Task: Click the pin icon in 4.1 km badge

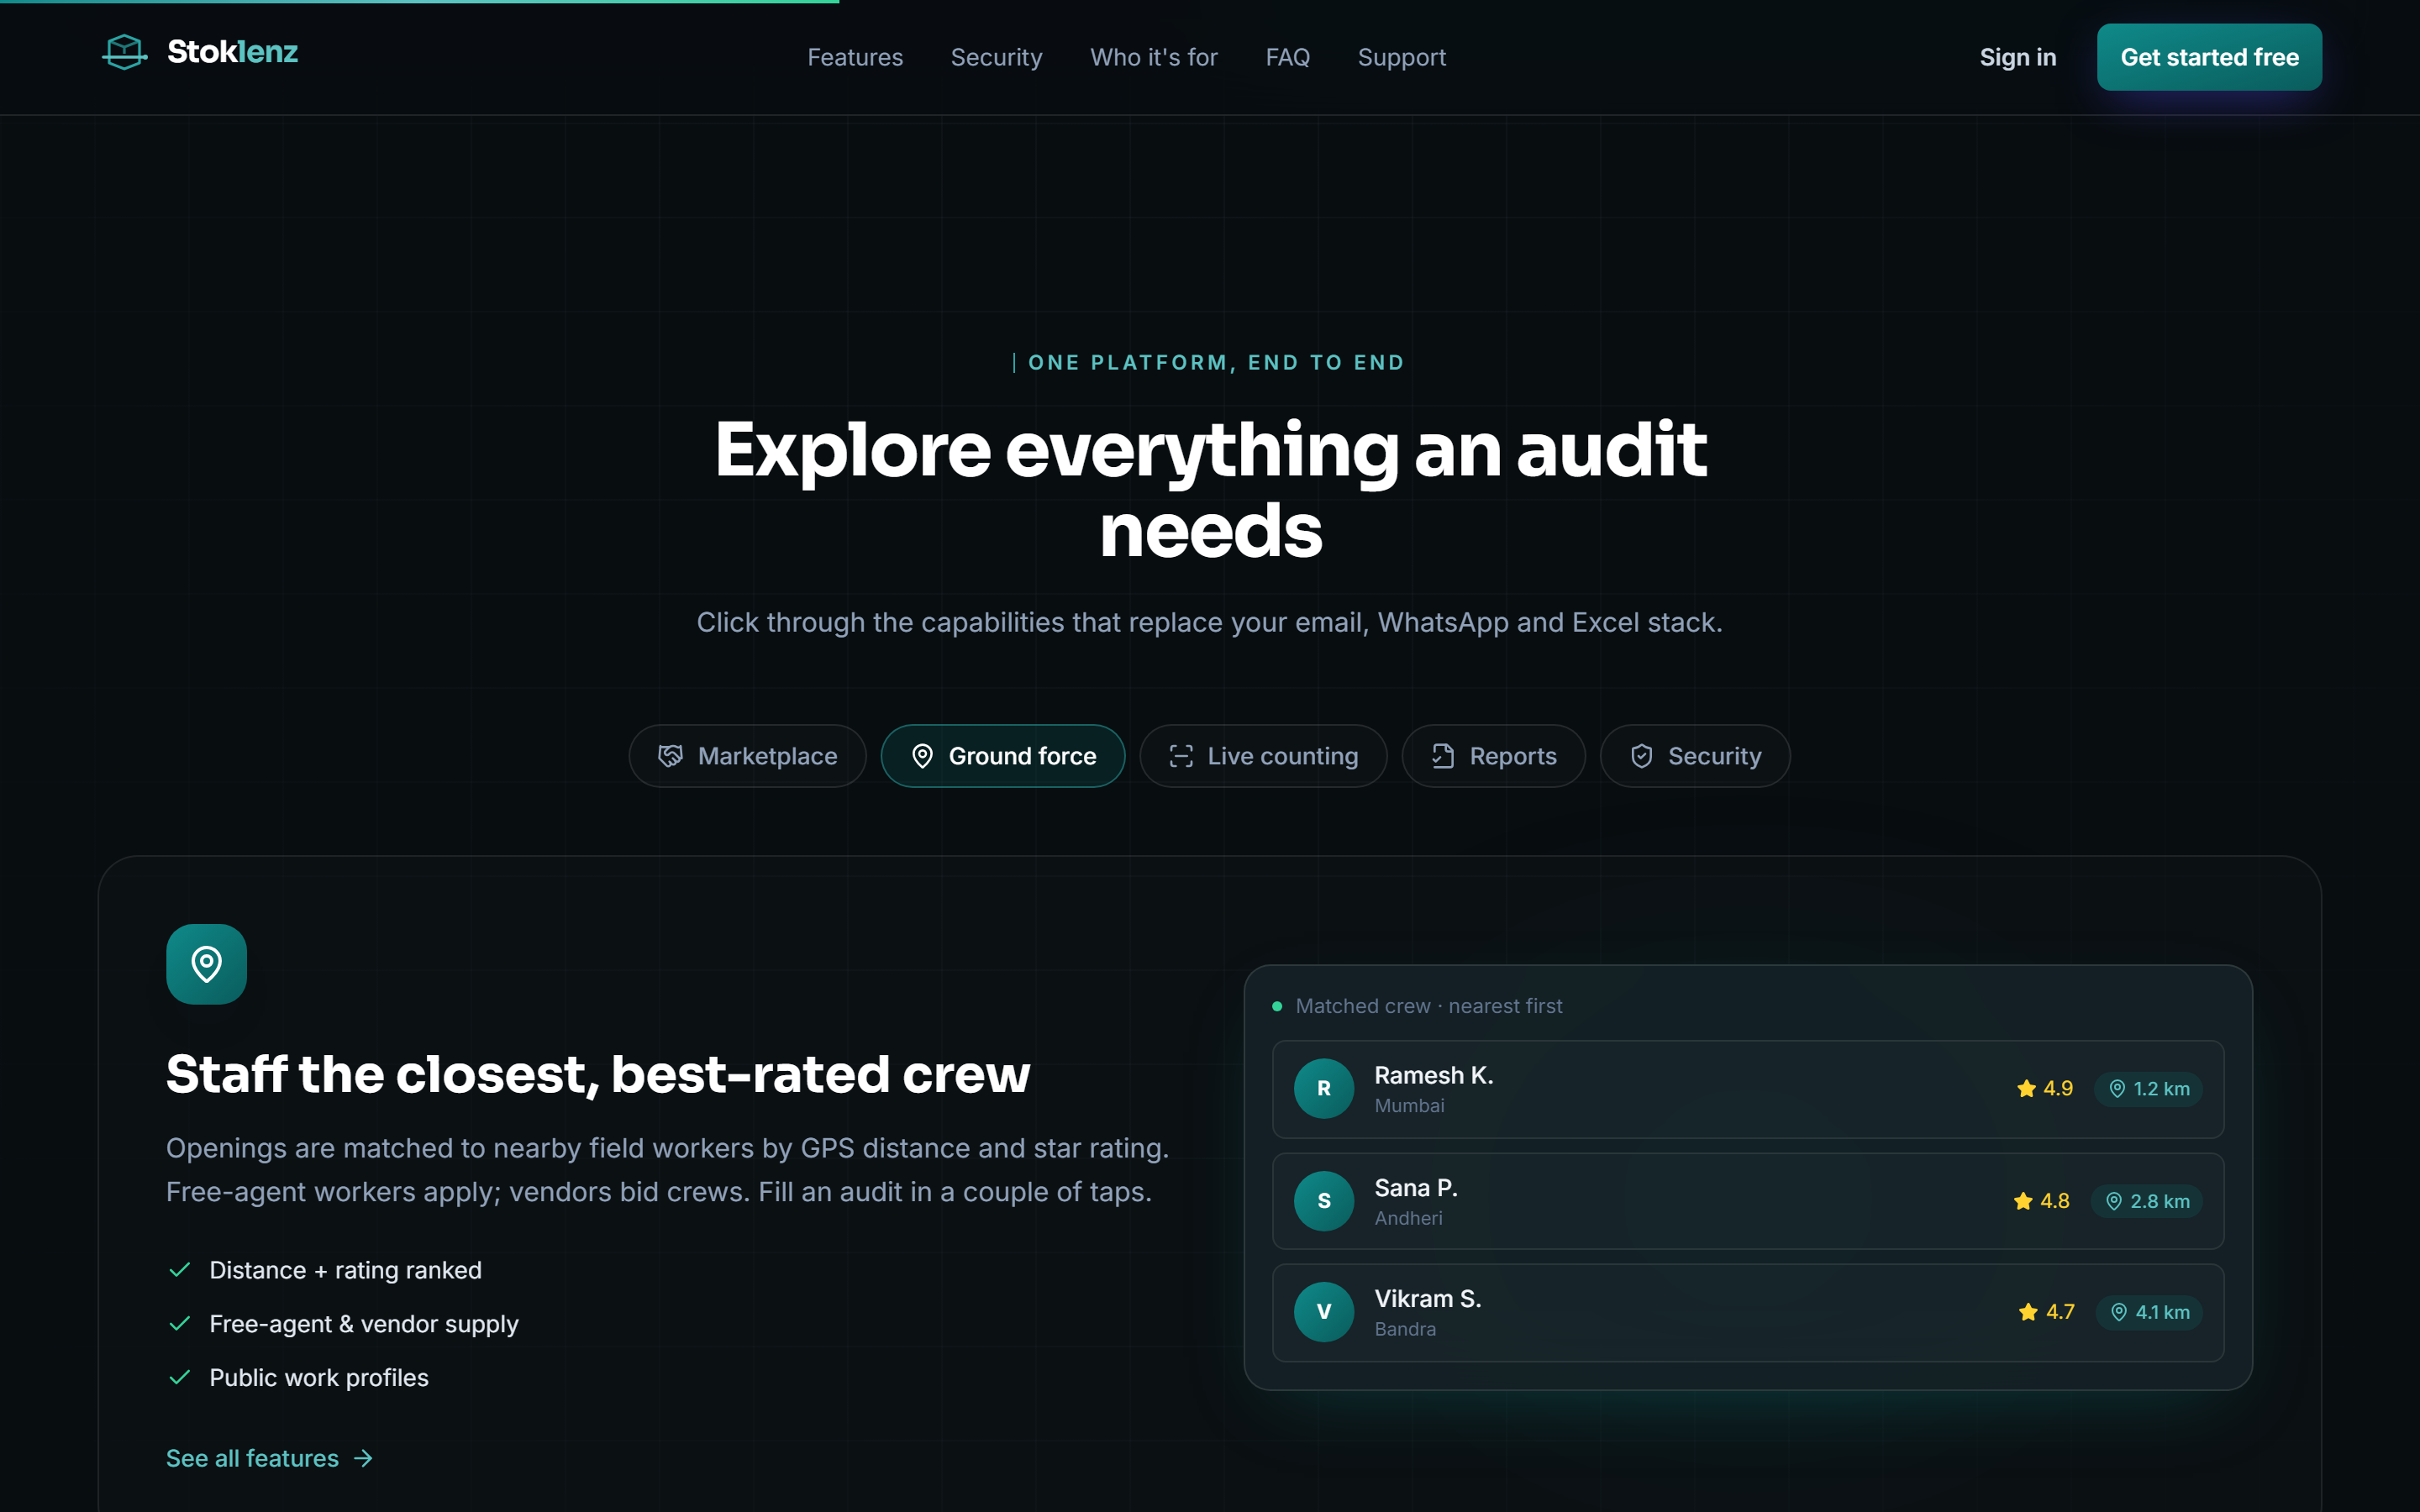Action: coord(2119,1312)
